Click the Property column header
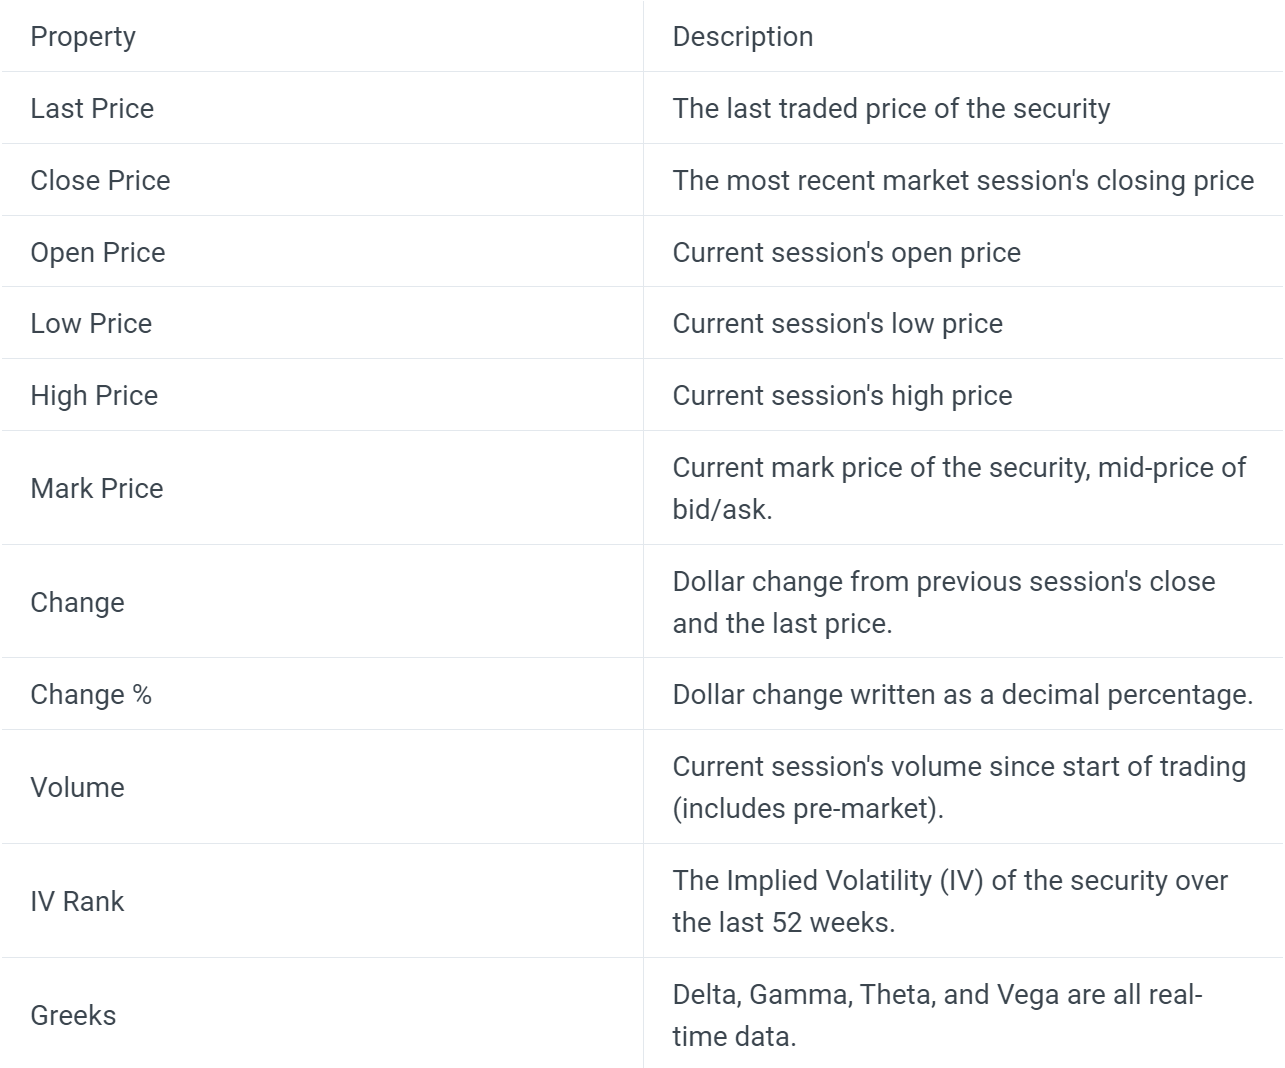This screenshot has width=1285, height=1068. (x=83, y=37)
